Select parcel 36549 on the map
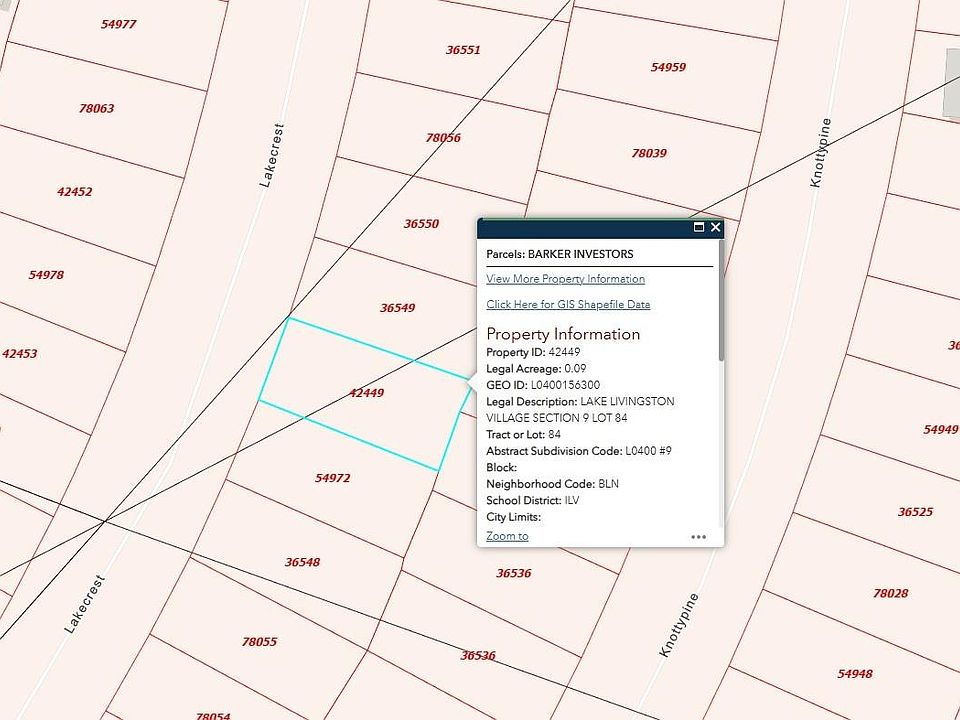Viewport: 960px width, 720px height. tap(397, 308)
